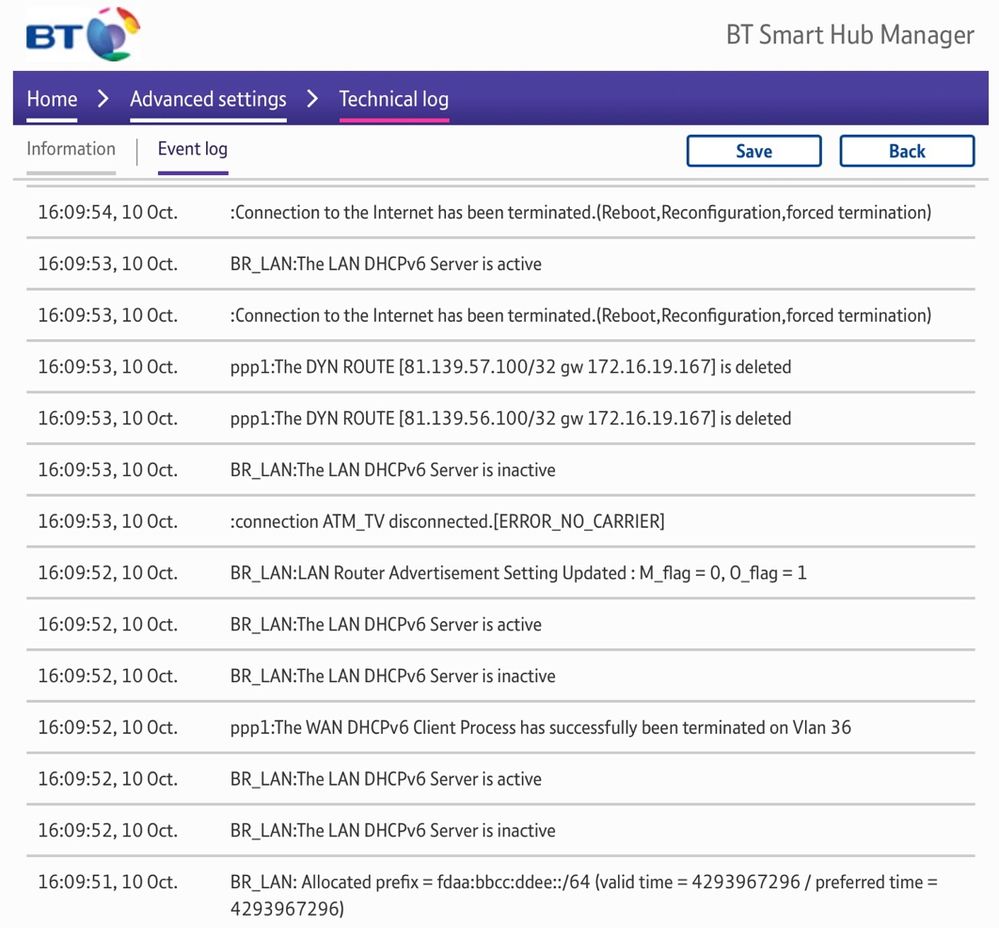Click the BT logo icon

point(82,35)
